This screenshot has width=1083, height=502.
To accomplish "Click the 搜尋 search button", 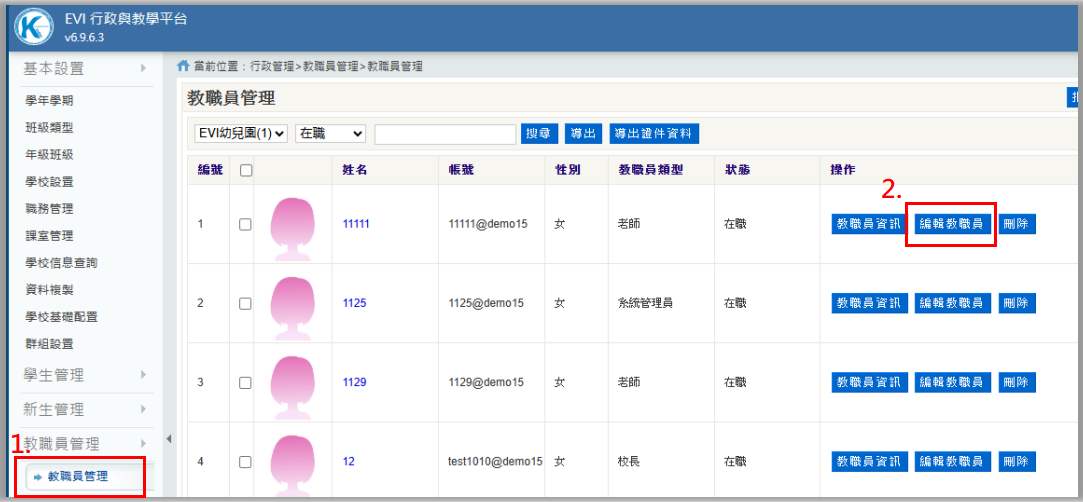I will coord(540,134).
